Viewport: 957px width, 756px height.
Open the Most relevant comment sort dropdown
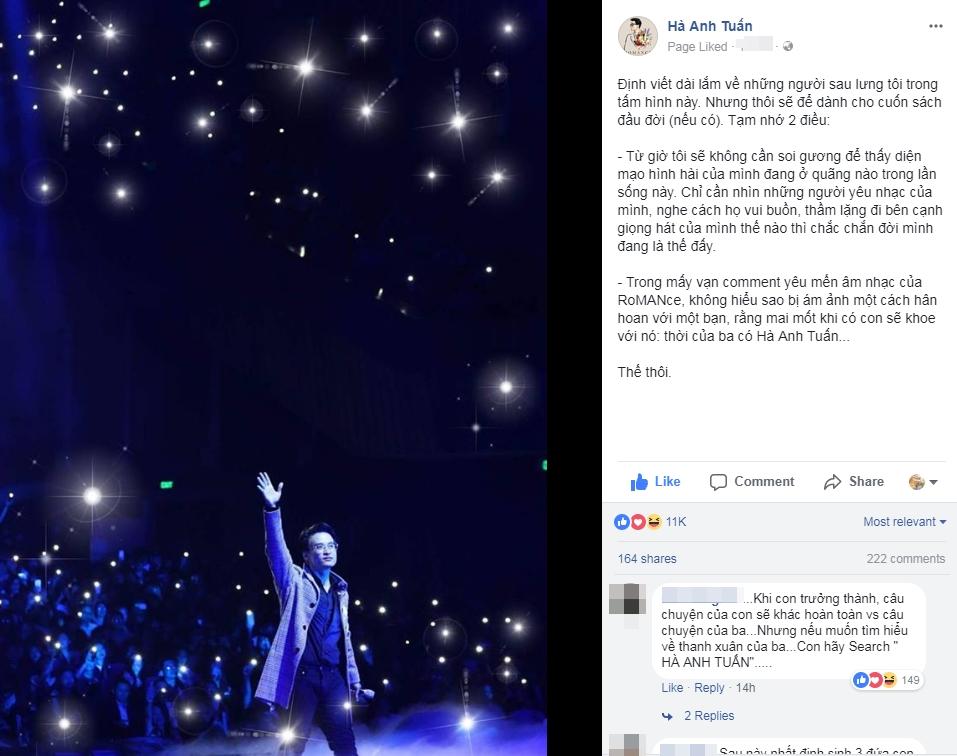905,522
